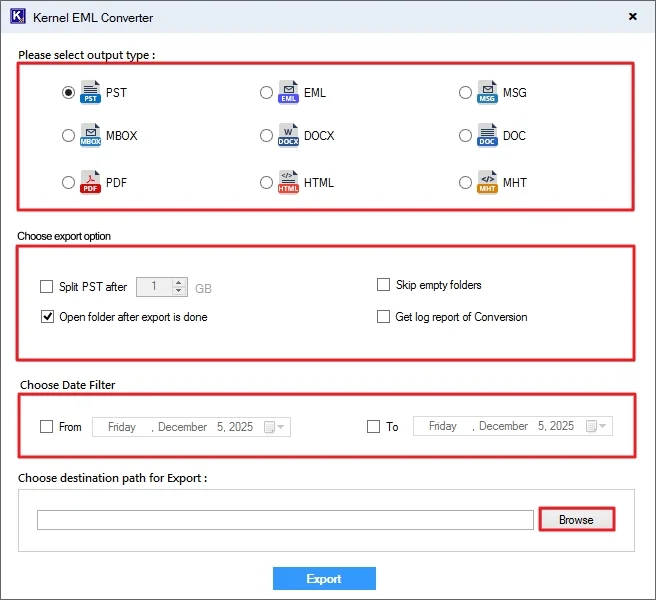Tick the To date filter checkbox
656x600 pixels.
point(373,427)
